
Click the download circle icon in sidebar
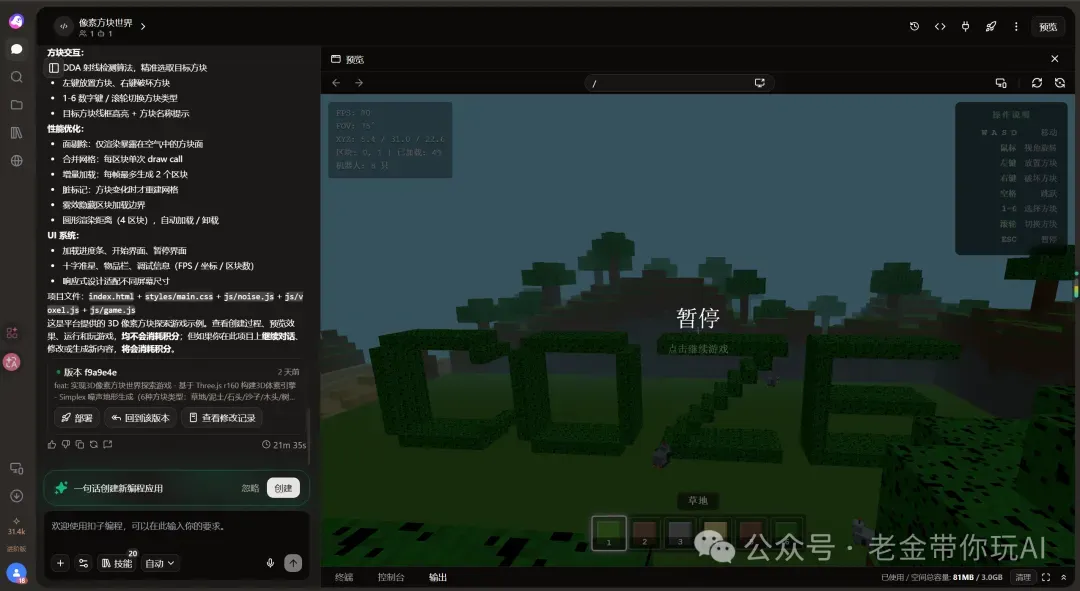tap(17, 496)
